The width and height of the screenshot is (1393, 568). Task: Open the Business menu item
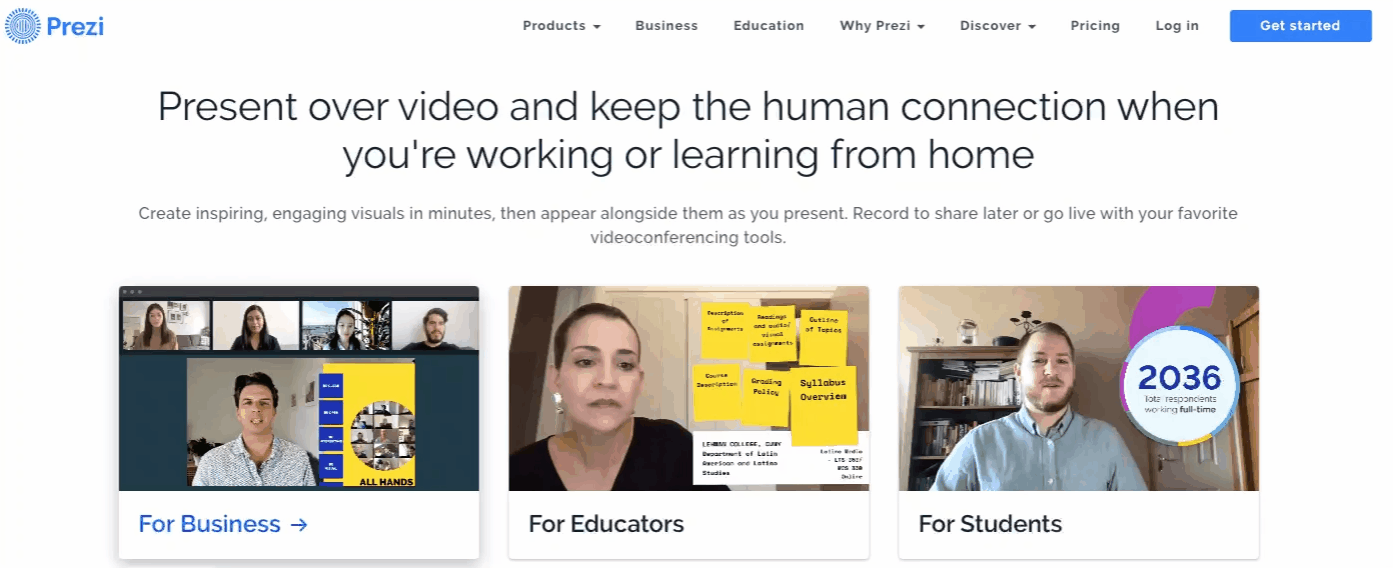(x=666, y=26)
